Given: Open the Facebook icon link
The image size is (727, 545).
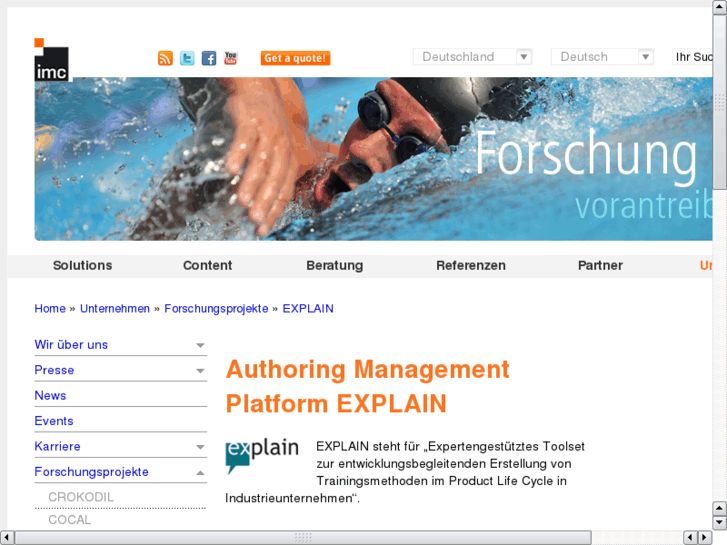Looking at the screenshot, I should pos(209,58).
